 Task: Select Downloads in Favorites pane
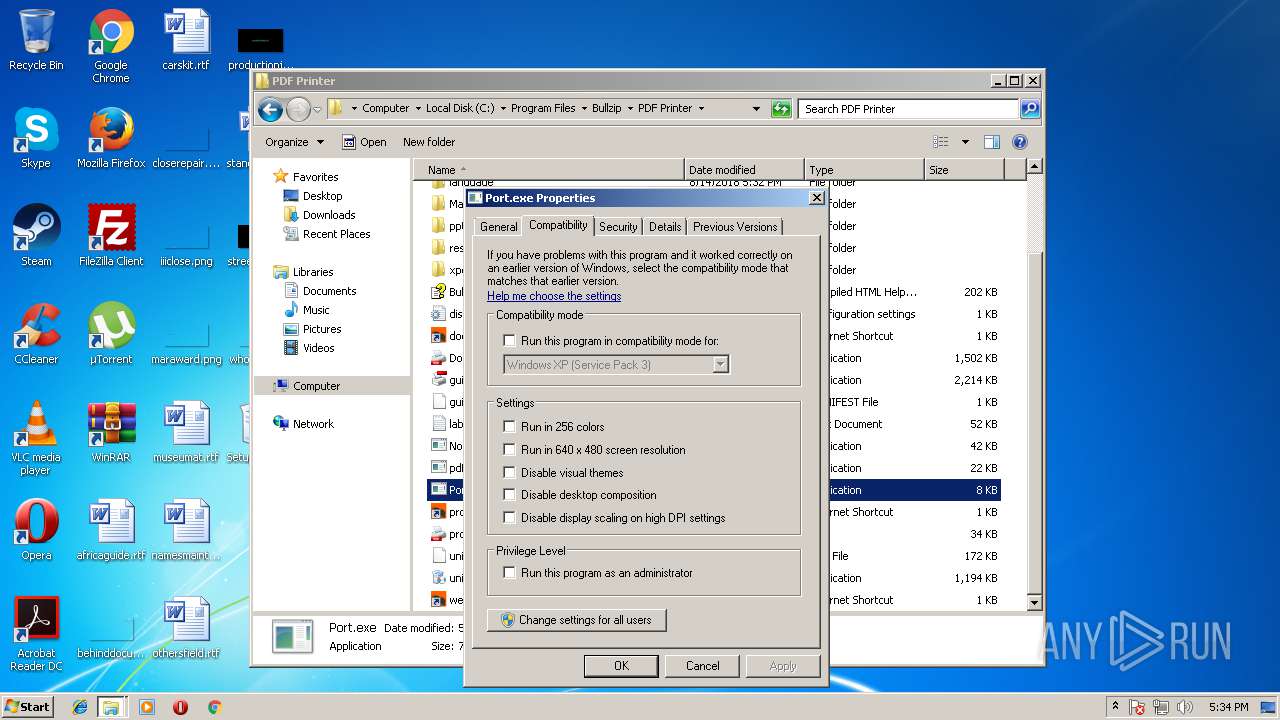(x=329, y=215)
